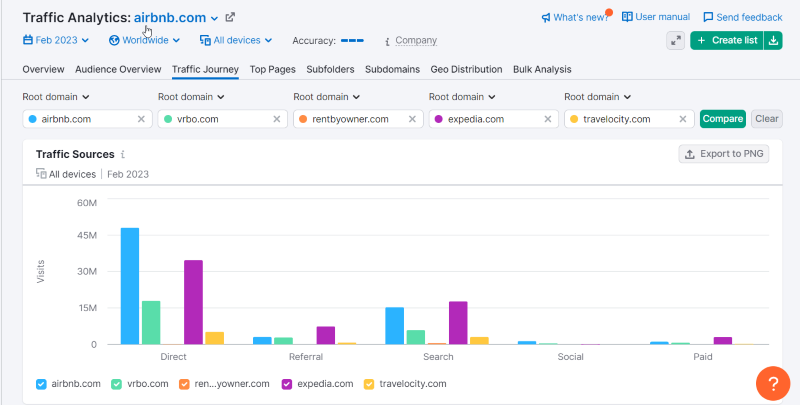The height and width of the screenshot is (405, 800).
Task: Click the orange help question mark button
Action: (x=772, y=383)
